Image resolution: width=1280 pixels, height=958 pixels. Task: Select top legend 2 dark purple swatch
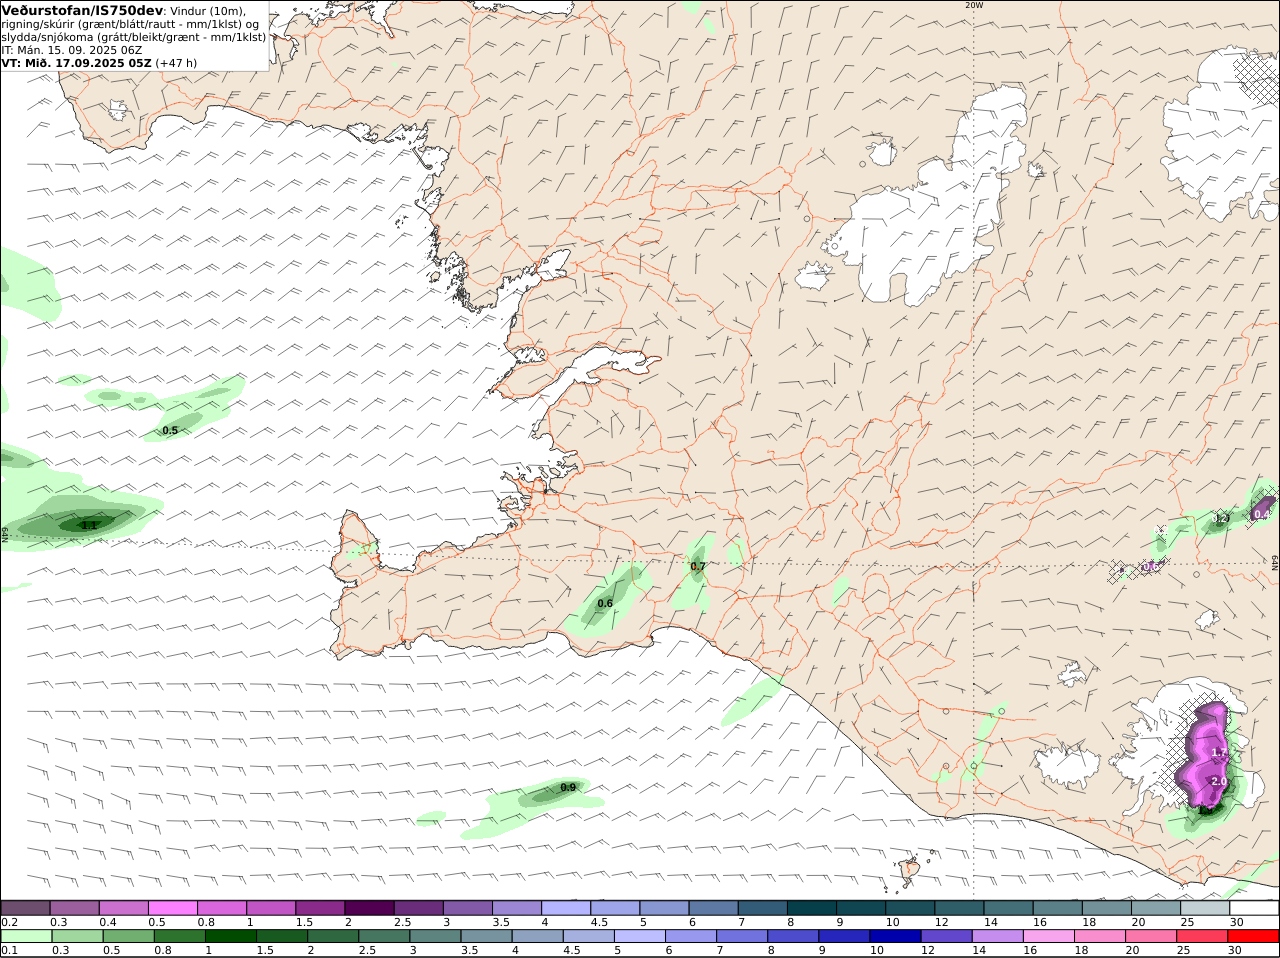[x=369, y=907]
